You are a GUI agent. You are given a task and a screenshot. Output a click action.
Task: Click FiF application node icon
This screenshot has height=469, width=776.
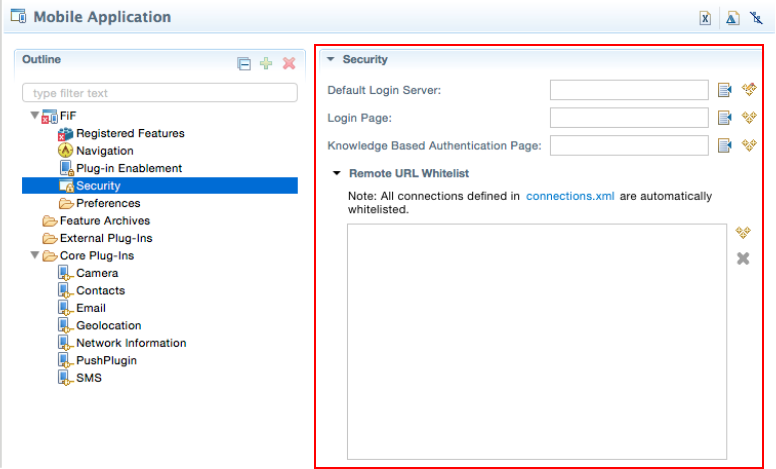49,116
